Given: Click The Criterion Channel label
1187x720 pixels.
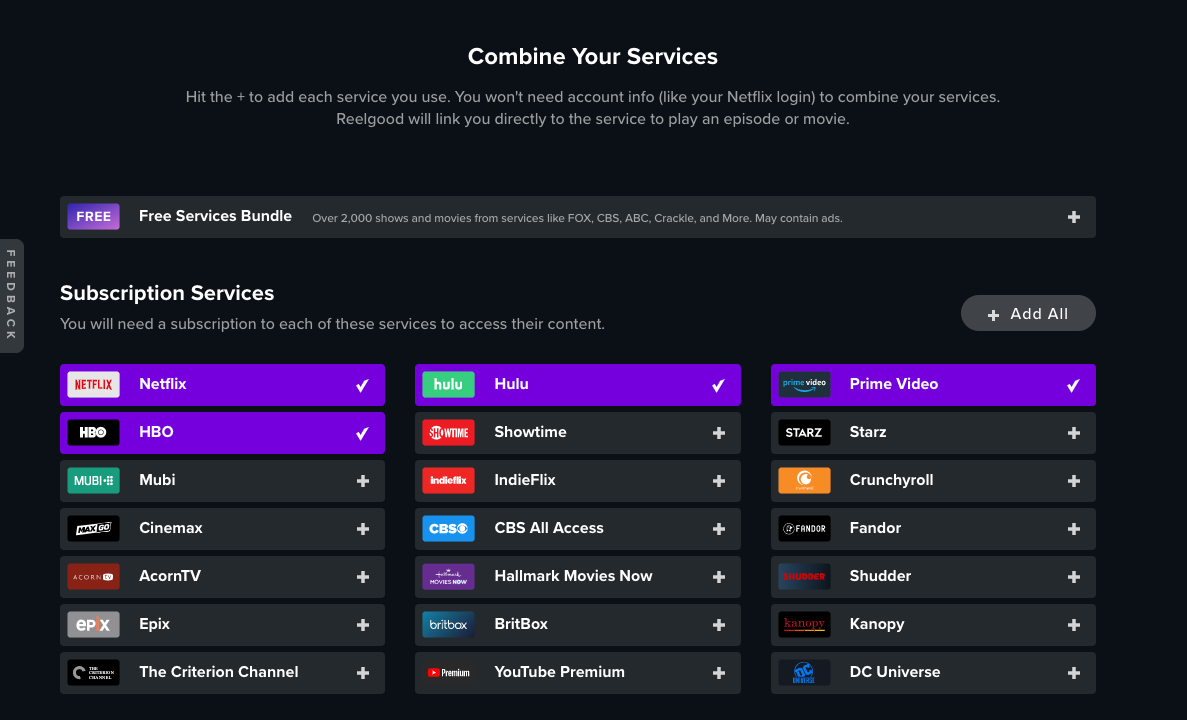Looking at the screenshot, I should (219, 672).
